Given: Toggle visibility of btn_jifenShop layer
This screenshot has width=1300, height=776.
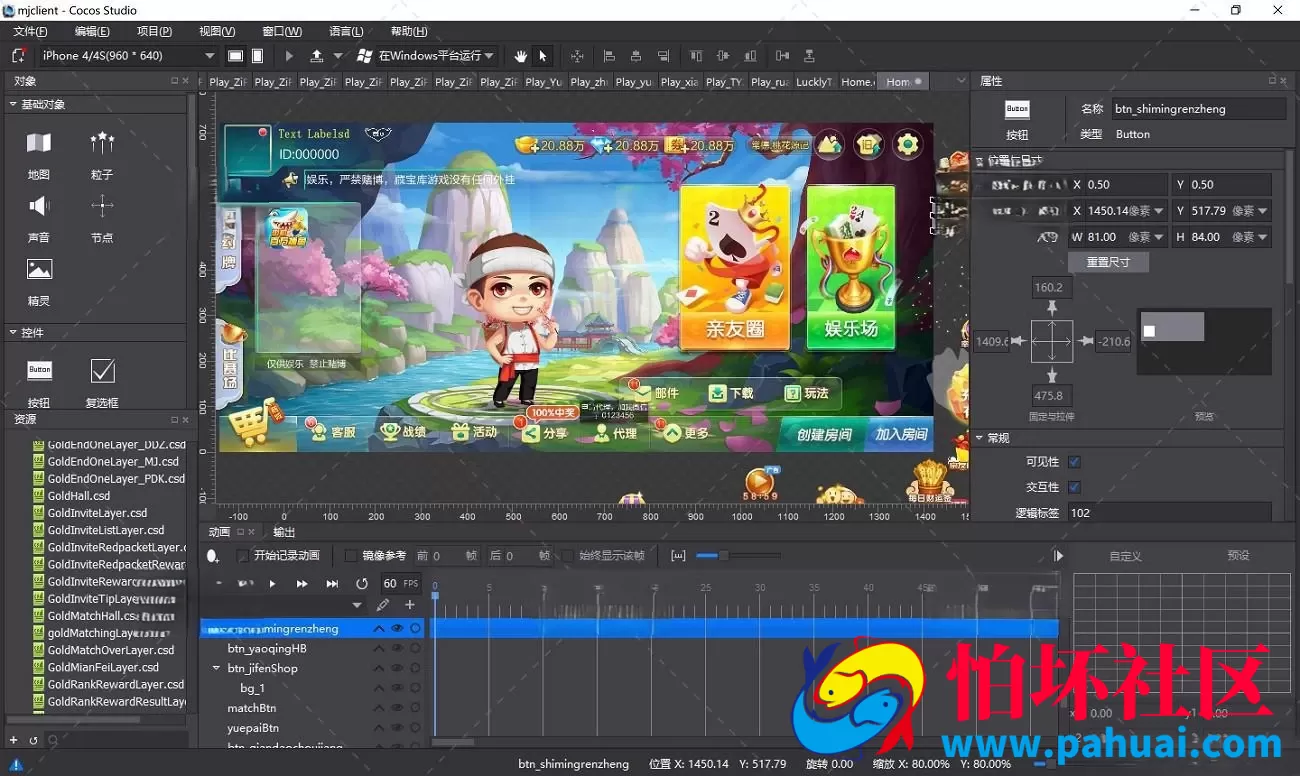Looking at the screenshot, I should point(397,668).
